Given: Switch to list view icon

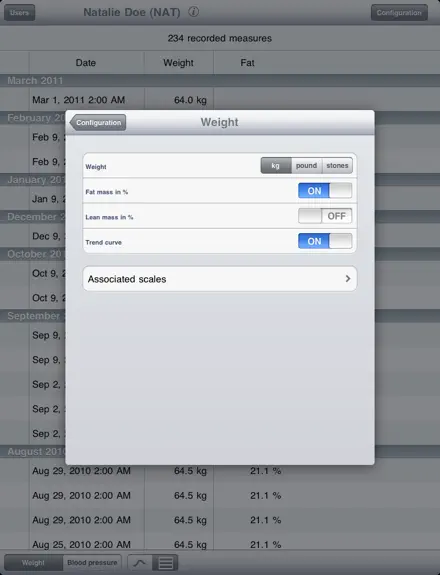Looking at the screenshot, I should [165, 563].
